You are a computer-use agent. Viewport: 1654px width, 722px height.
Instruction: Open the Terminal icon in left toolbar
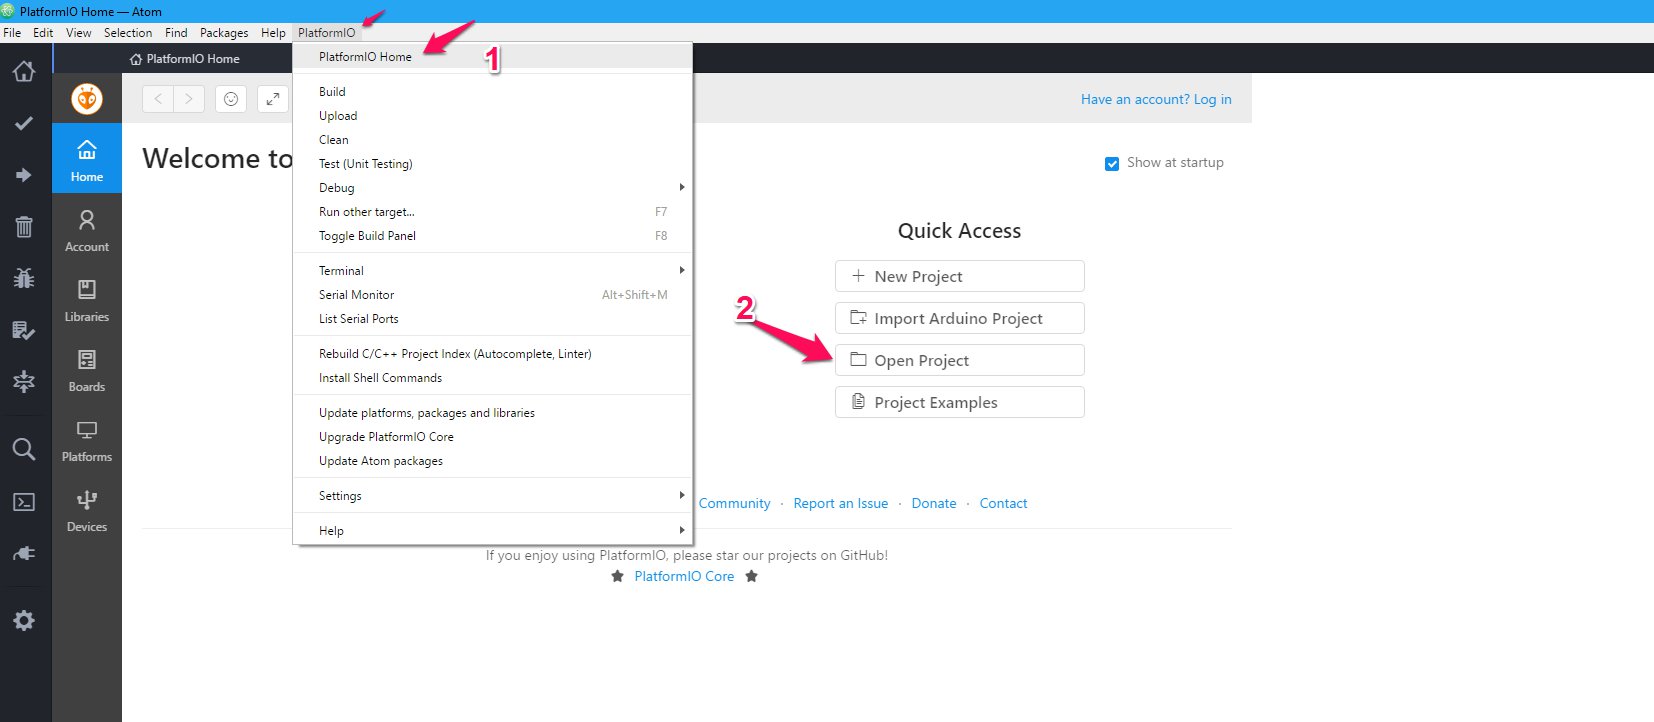pos(24,502)
